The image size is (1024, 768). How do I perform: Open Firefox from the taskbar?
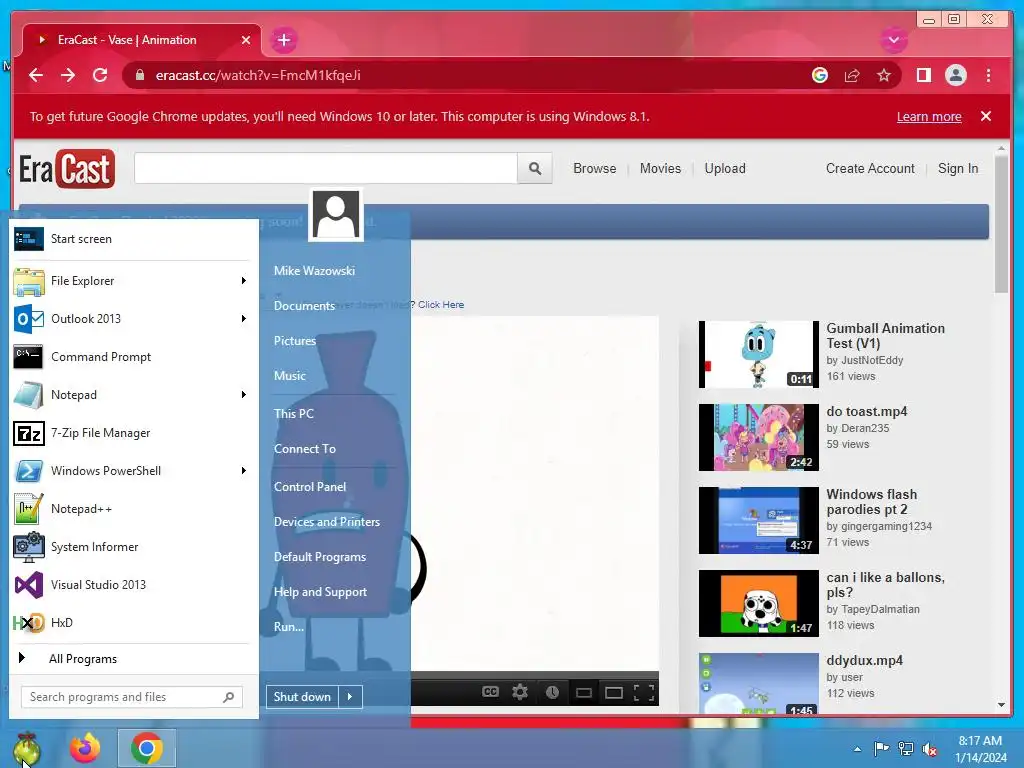(85, 748)
